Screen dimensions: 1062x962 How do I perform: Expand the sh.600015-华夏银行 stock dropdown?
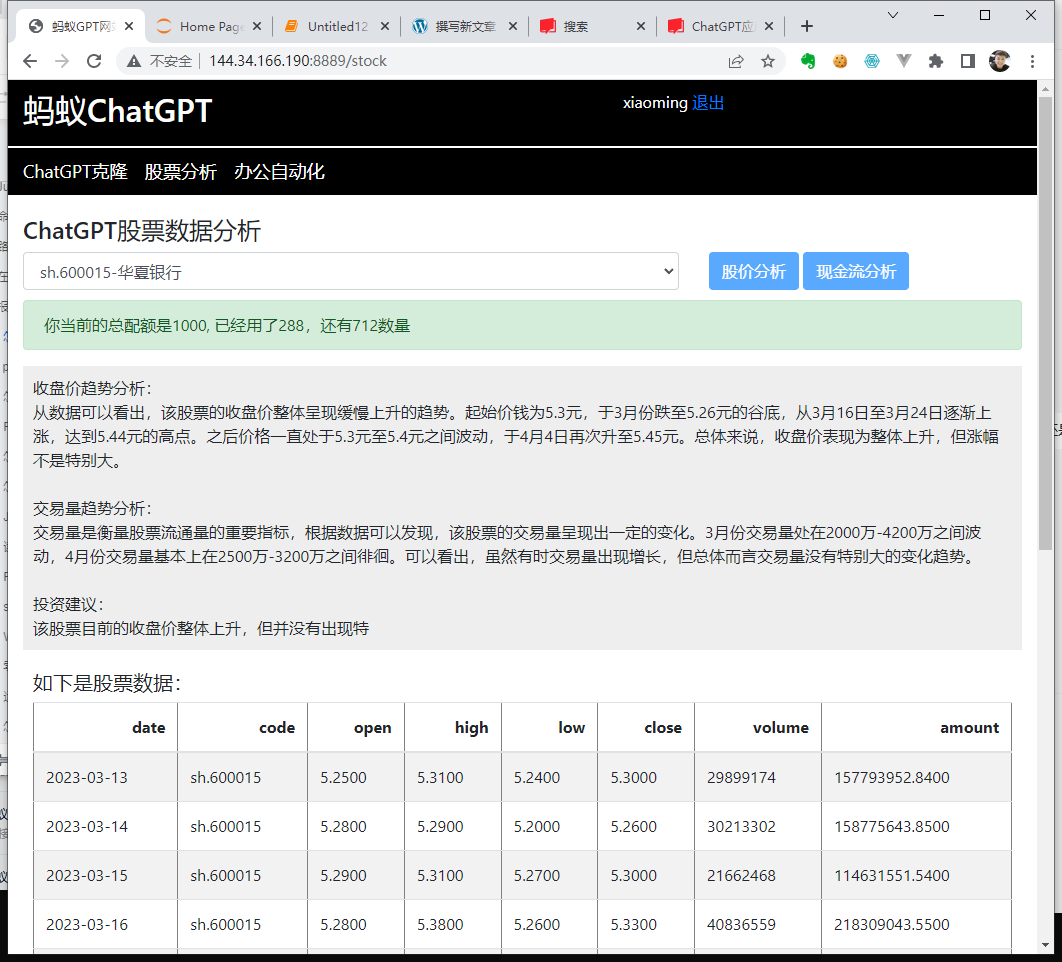351,272
